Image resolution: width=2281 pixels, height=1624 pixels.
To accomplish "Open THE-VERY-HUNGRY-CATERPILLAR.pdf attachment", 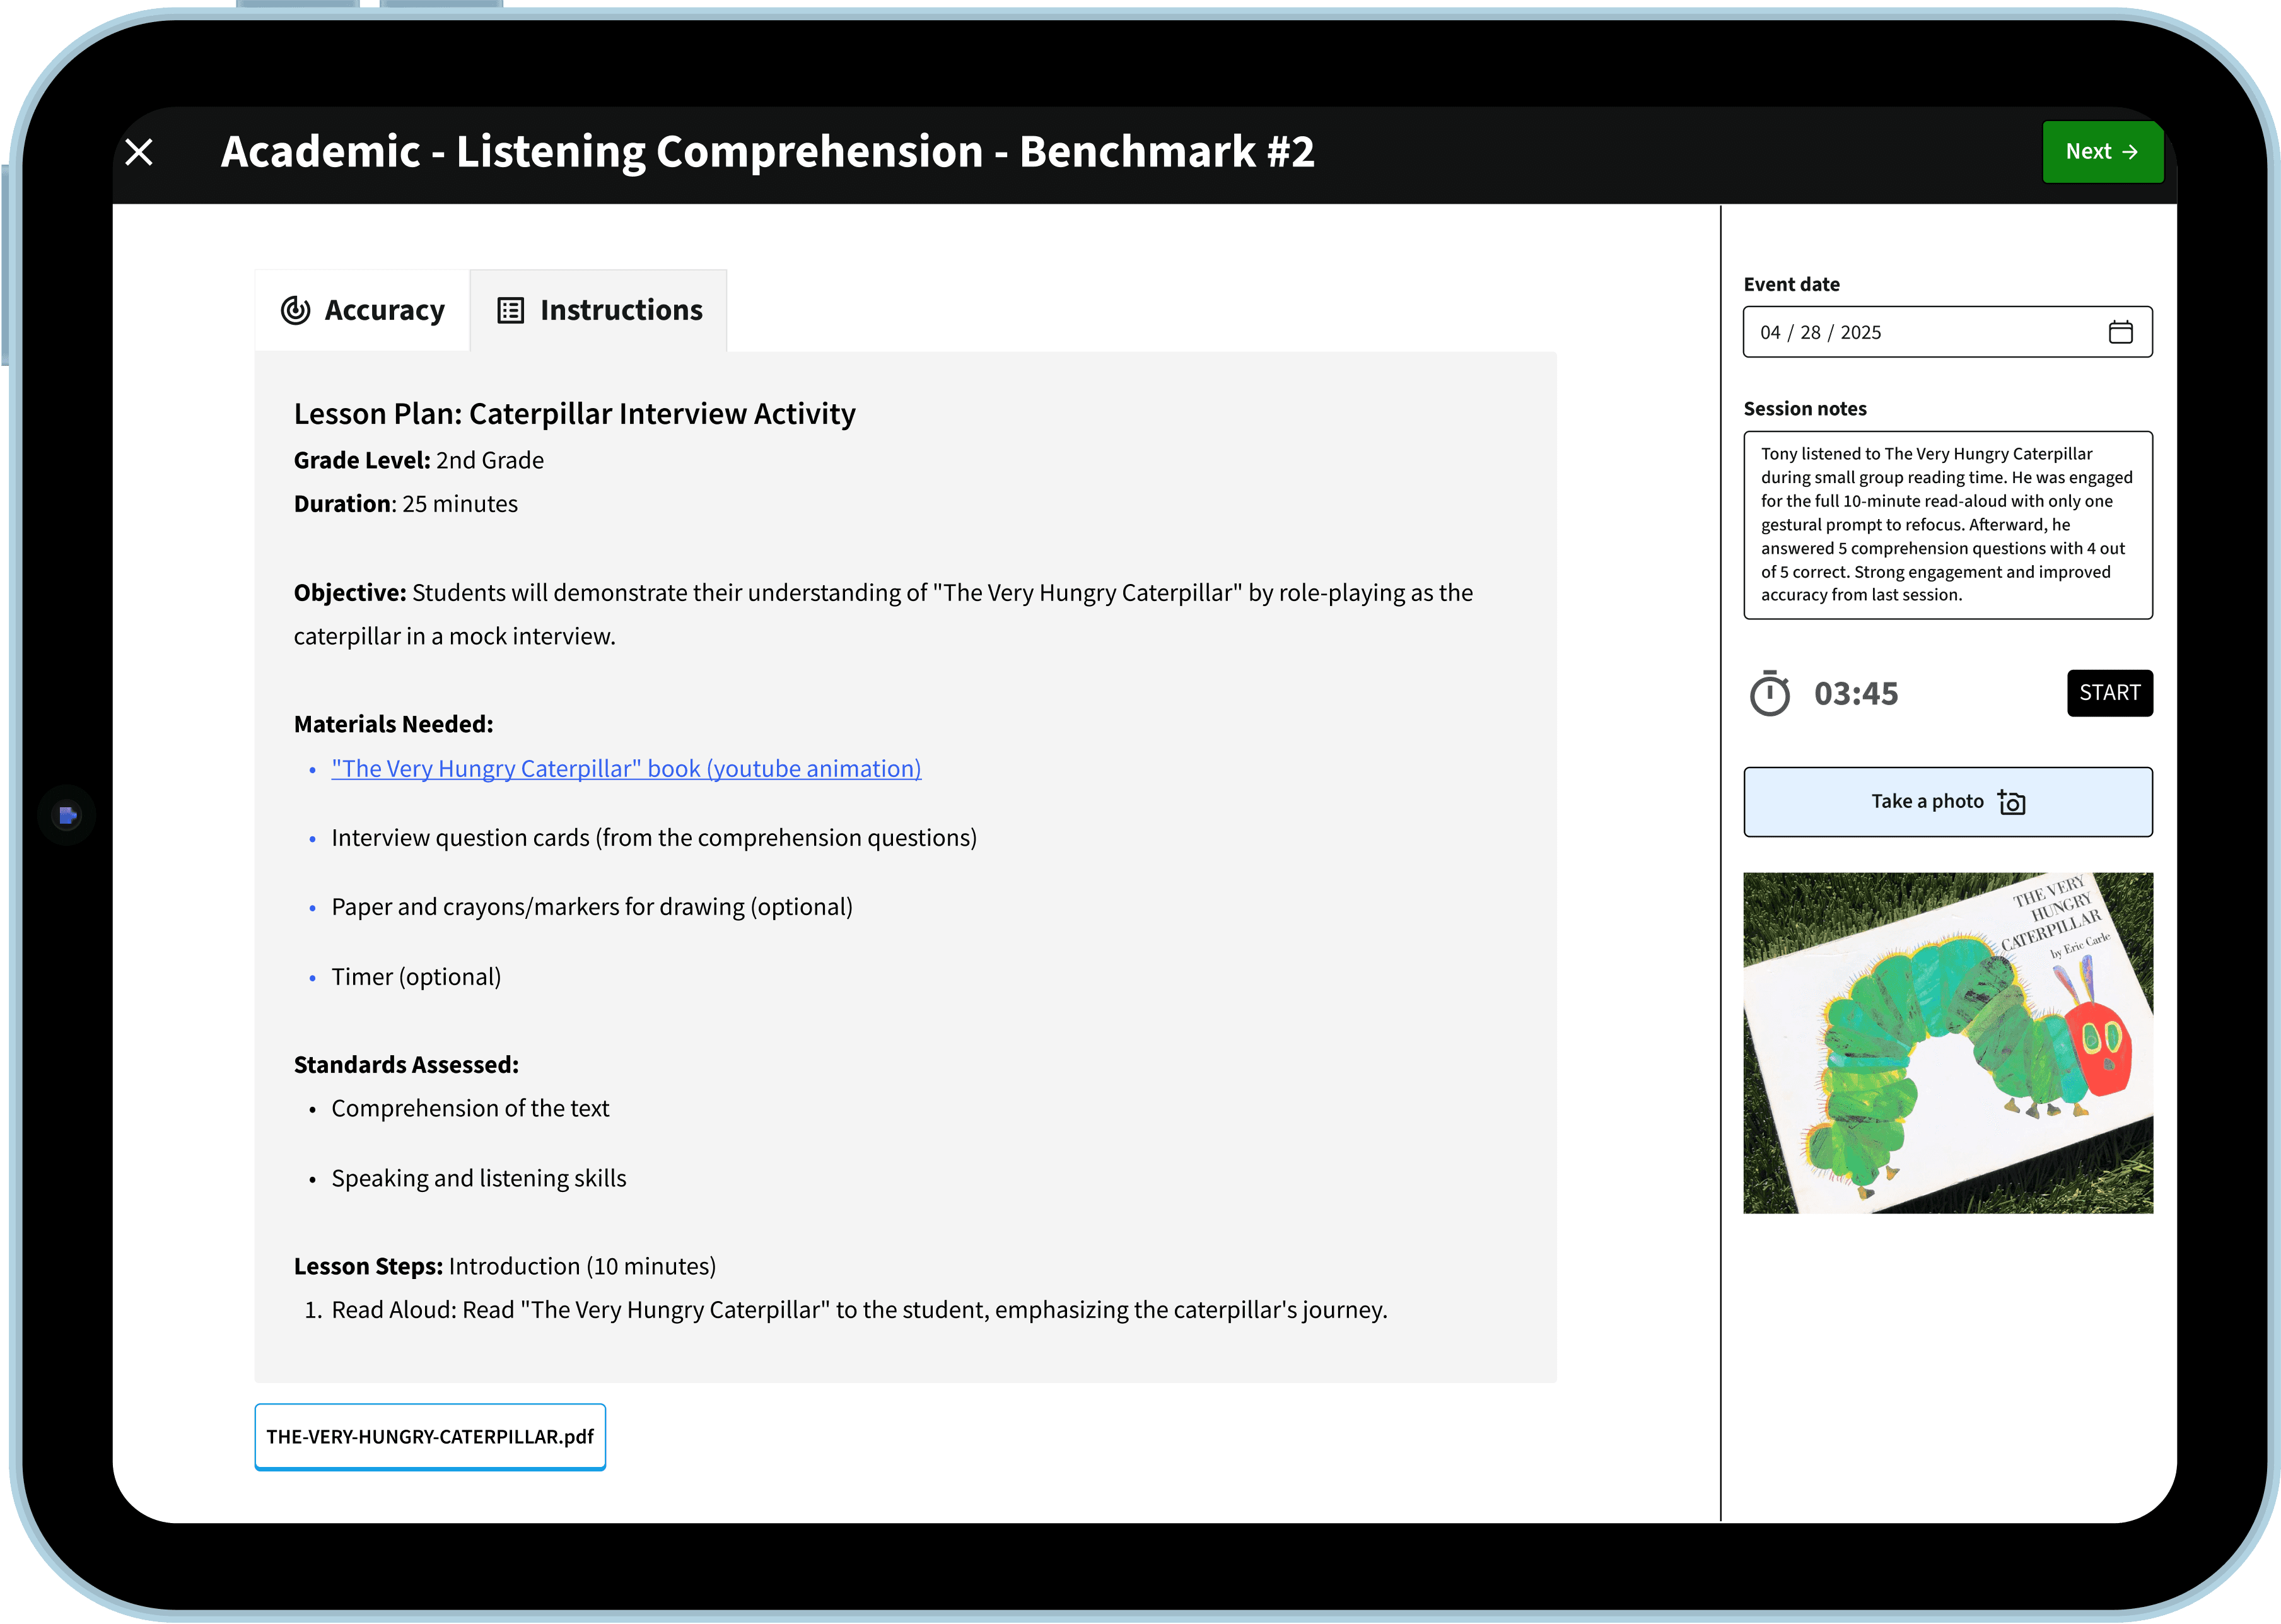I will [430, 1437].
